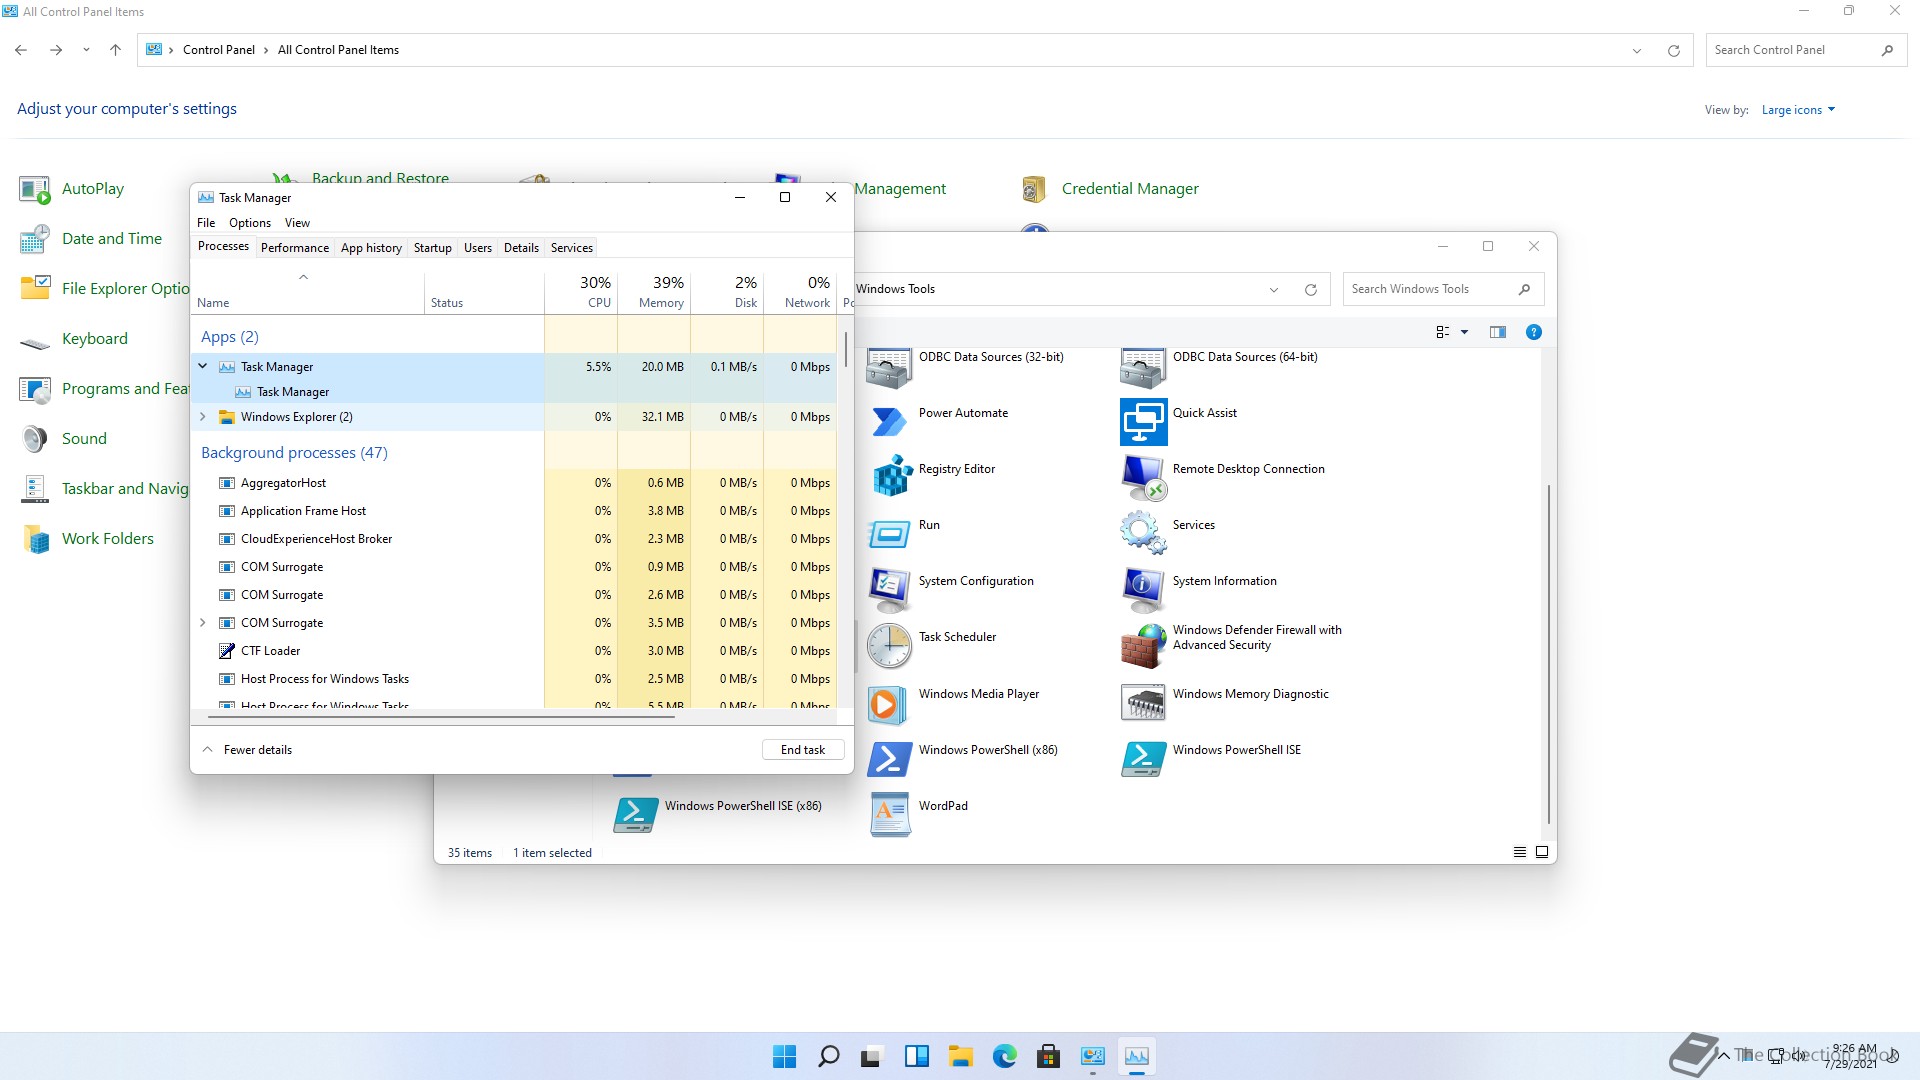Image resolution: width=1920 pixels, height=1080 pixels.
Task: Open System Configuration icon
Action: click(889, 590)
